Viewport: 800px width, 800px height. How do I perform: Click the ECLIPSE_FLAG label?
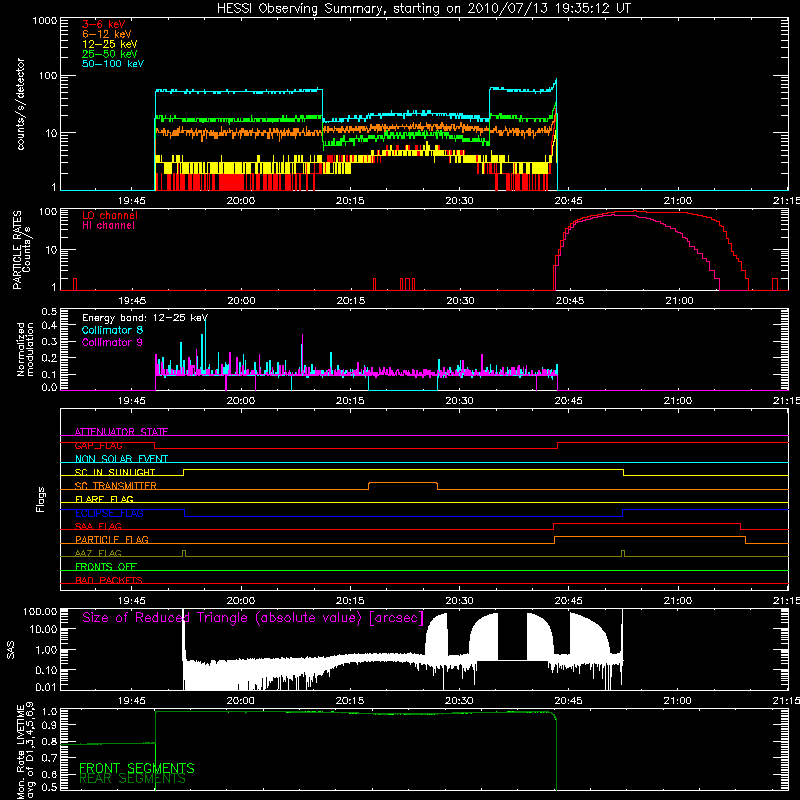coord(109,513)
